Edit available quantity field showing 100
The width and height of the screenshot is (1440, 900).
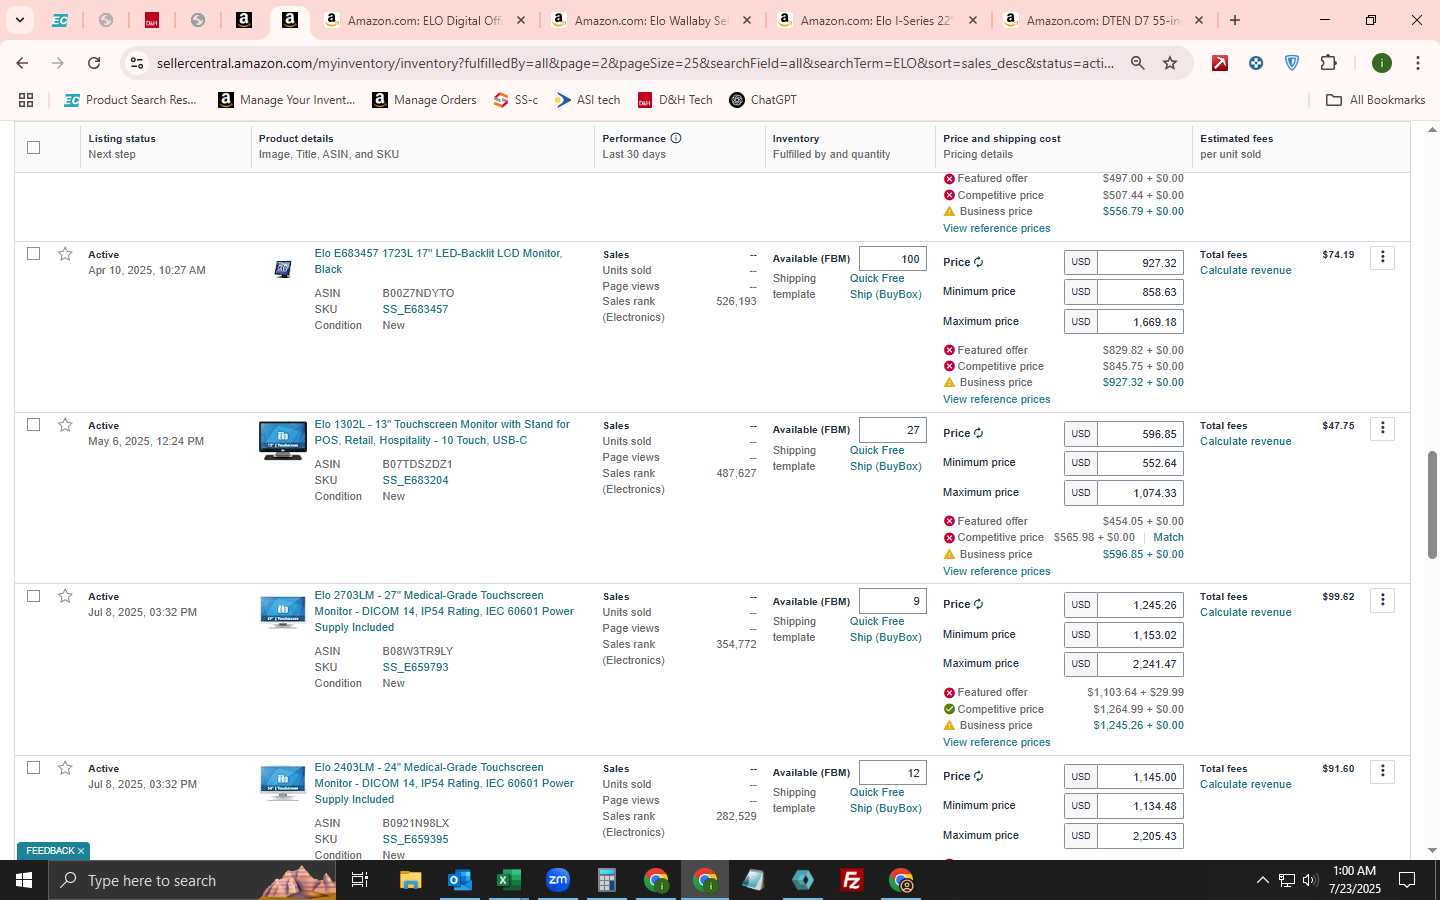(893, 259)
